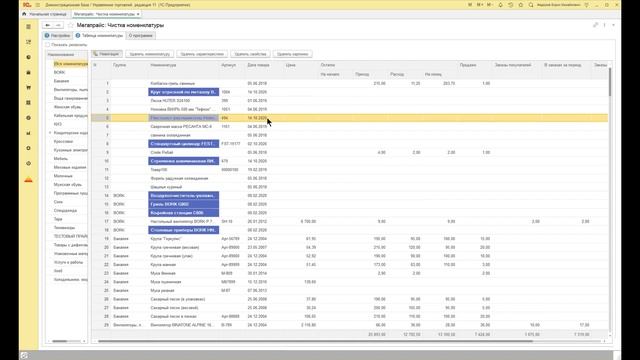Image resolution: width=640 pixels, height=360 pixels.
Task: Switch to Начальная страница tab
Action: (44, 14)
